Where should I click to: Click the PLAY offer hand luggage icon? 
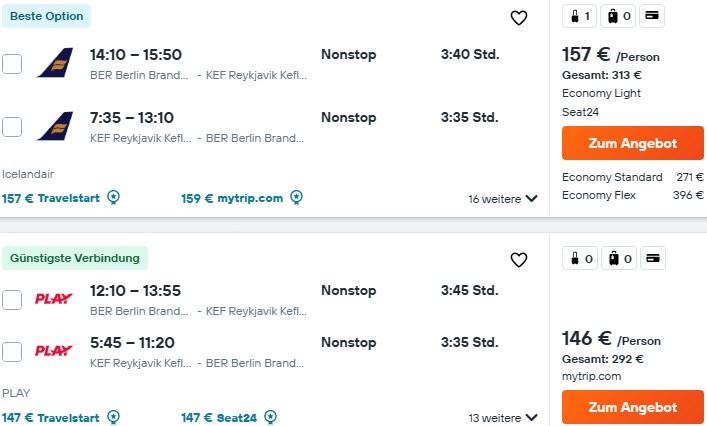pos(580,258)
